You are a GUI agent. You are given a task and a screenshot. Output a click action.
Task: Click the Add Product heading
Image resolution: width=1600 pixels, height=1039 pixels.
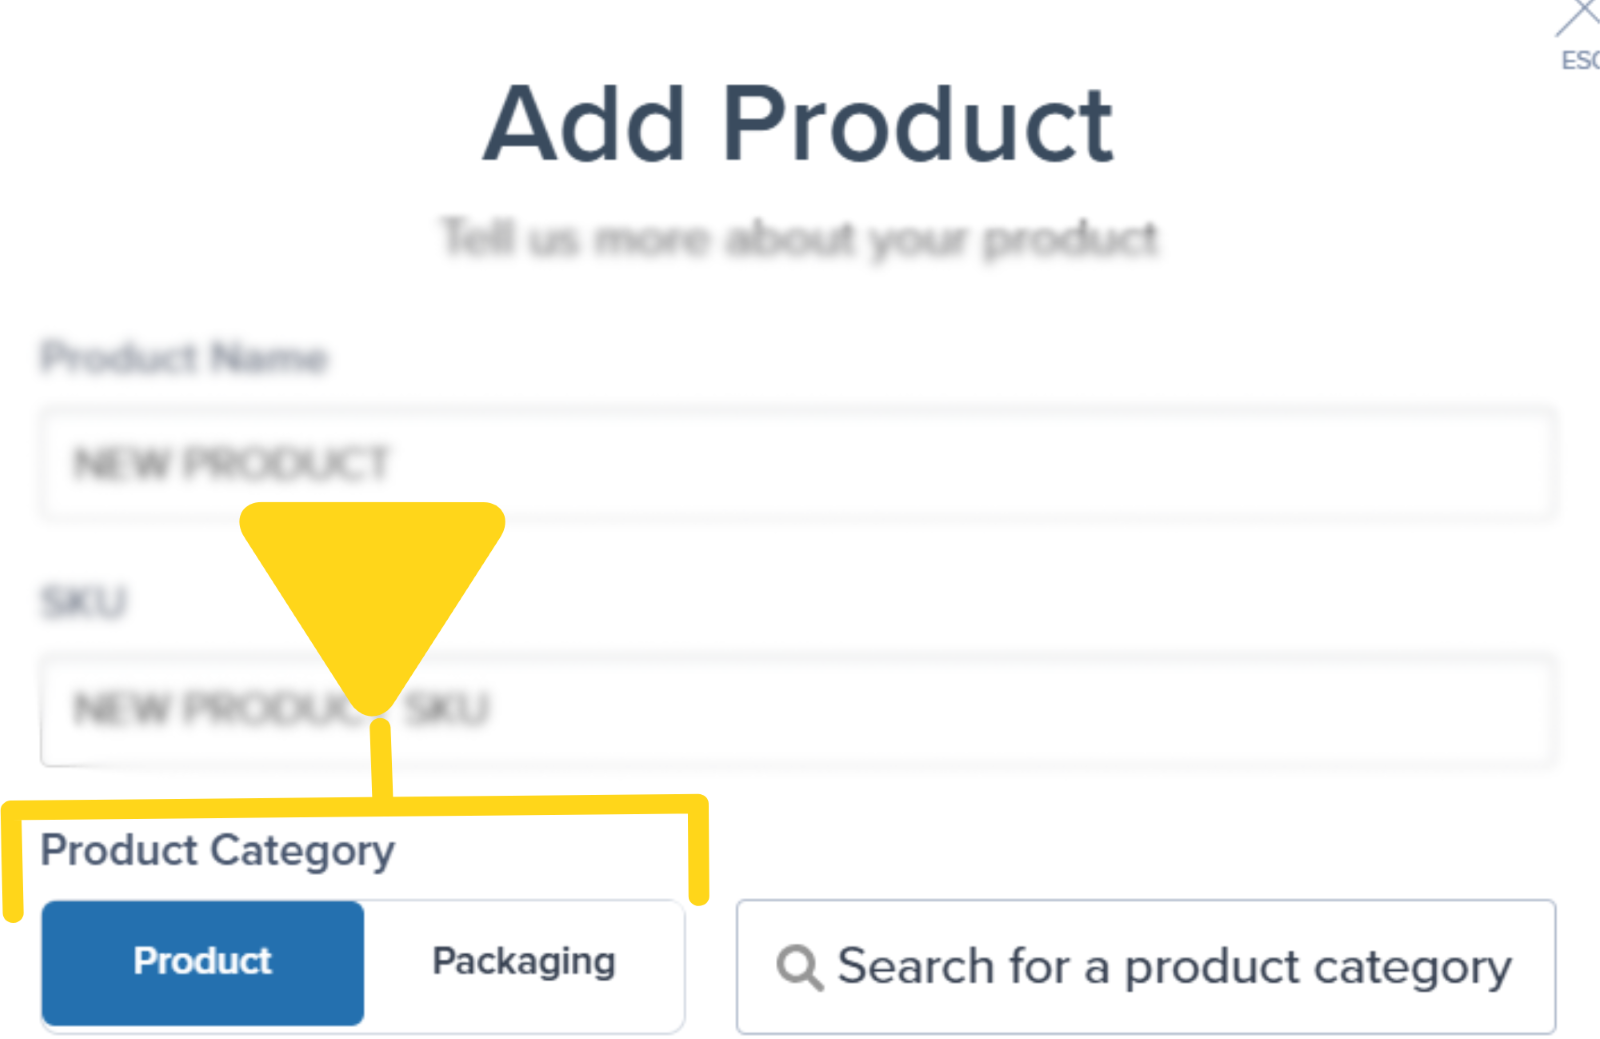pyautogui.click(x=800, y=125)
